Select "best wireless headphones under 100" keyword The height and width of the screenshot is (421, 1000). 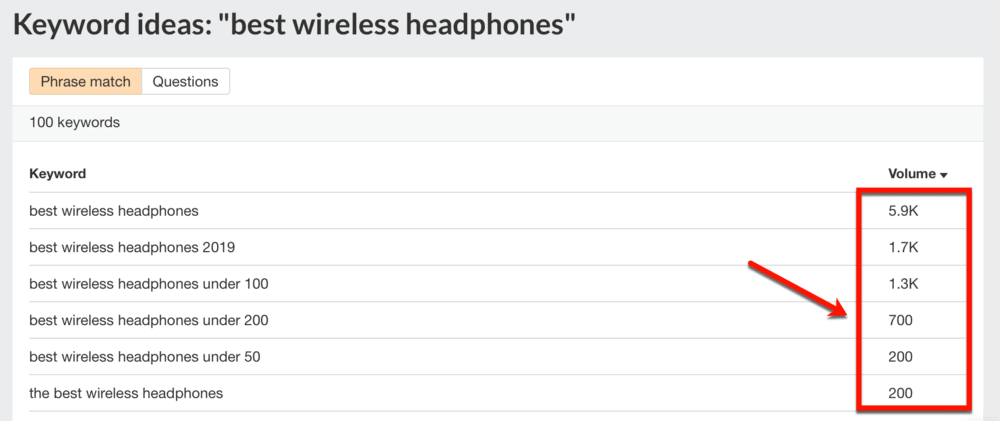(149, 284)
